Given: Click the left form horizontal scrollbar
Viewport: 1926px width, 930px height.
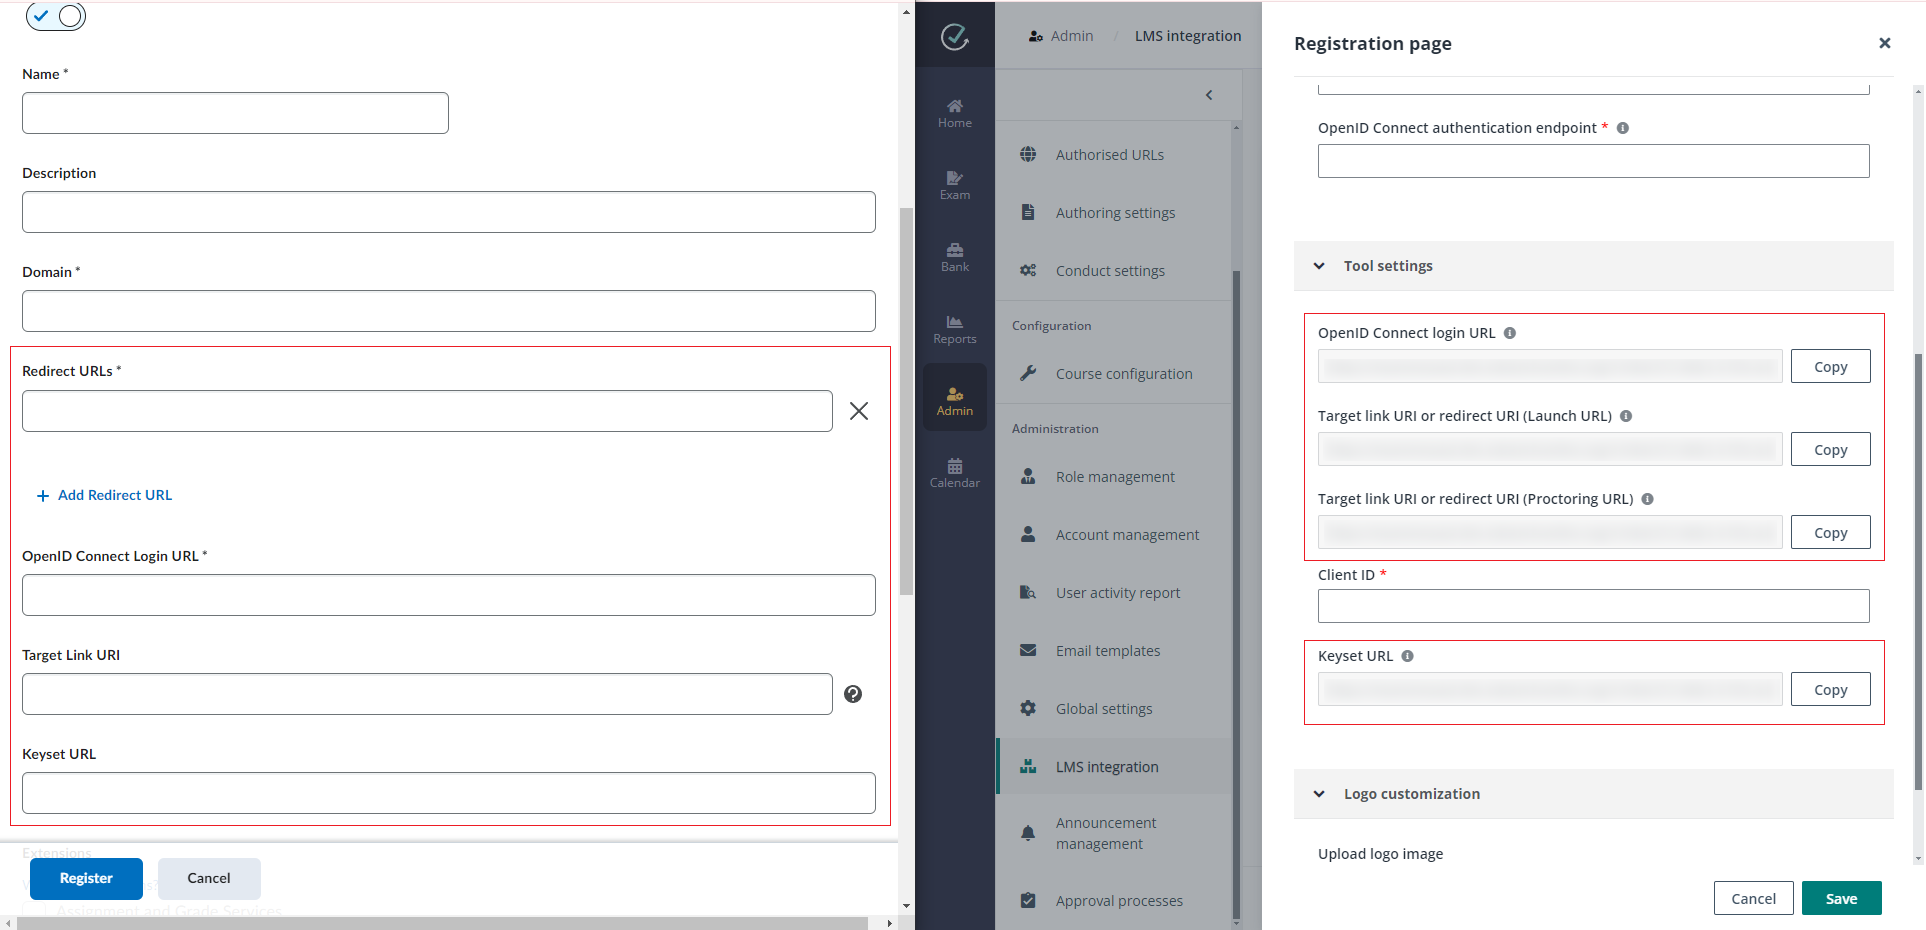Looking at the screenshot, I should click(x=442, y=923).
